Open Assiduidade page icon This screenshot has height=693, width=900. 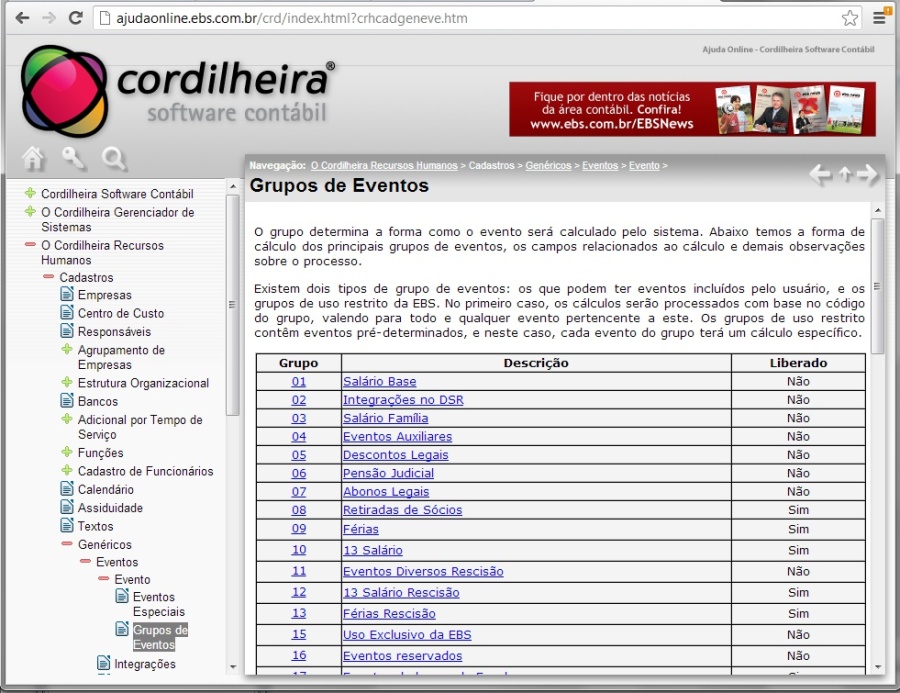(x=67, y=507)
